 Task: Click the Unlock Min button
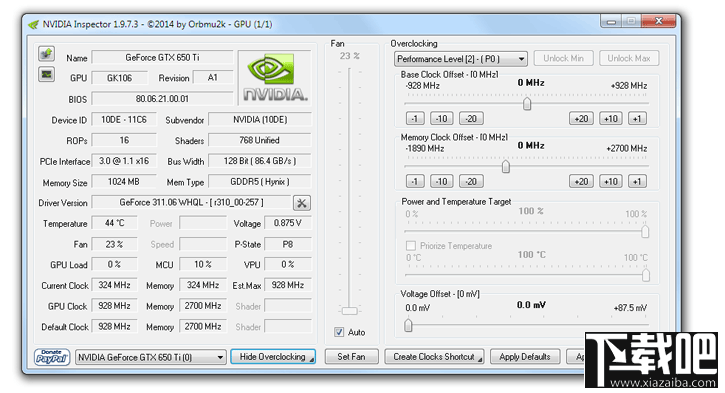point(563,58)
